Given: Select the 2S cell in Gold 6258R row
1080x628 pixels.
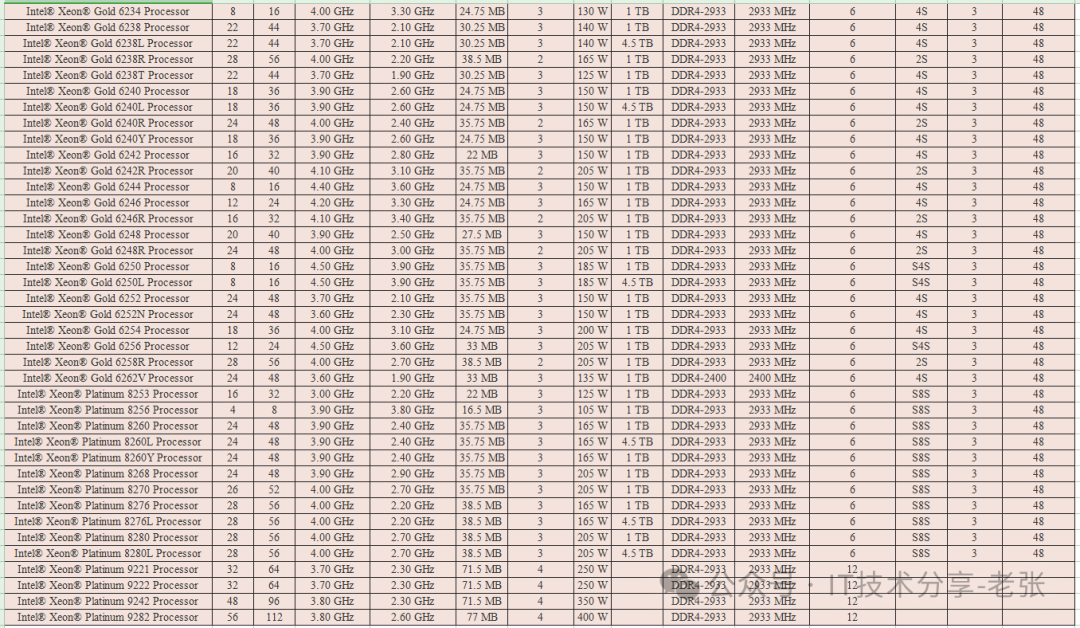Looking at the screenshot, I should click(x=921, y=362).
